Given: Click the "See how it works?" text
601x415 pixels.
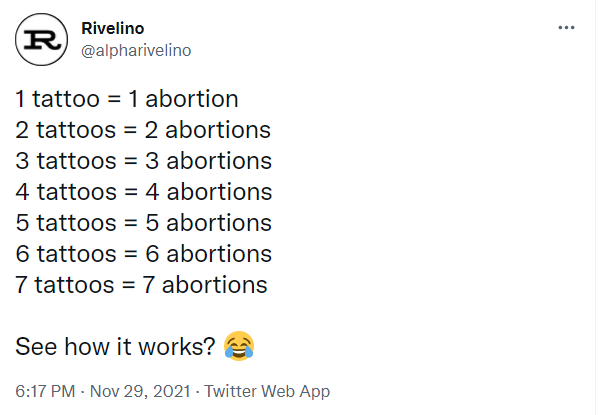Looking at the screenshot, I should point(115,347).
